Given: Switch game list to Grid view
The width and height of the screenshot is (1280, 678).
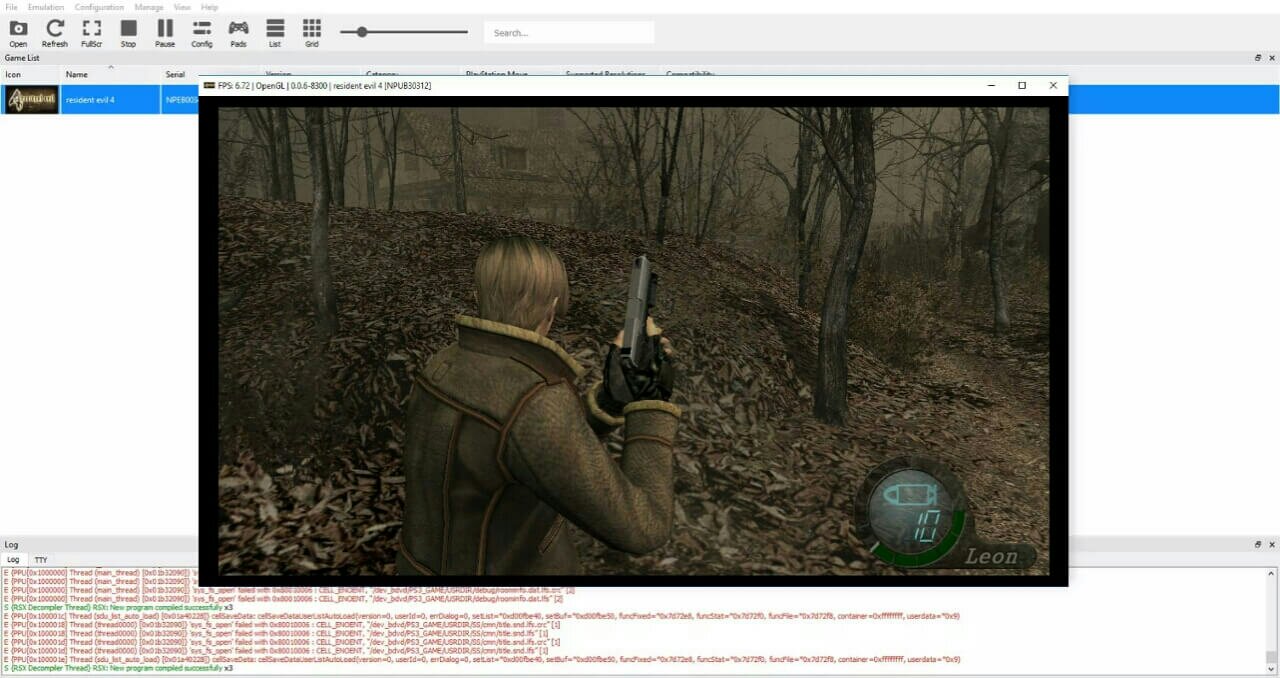Looking at the screenshot, I should (x=312, y=33).
